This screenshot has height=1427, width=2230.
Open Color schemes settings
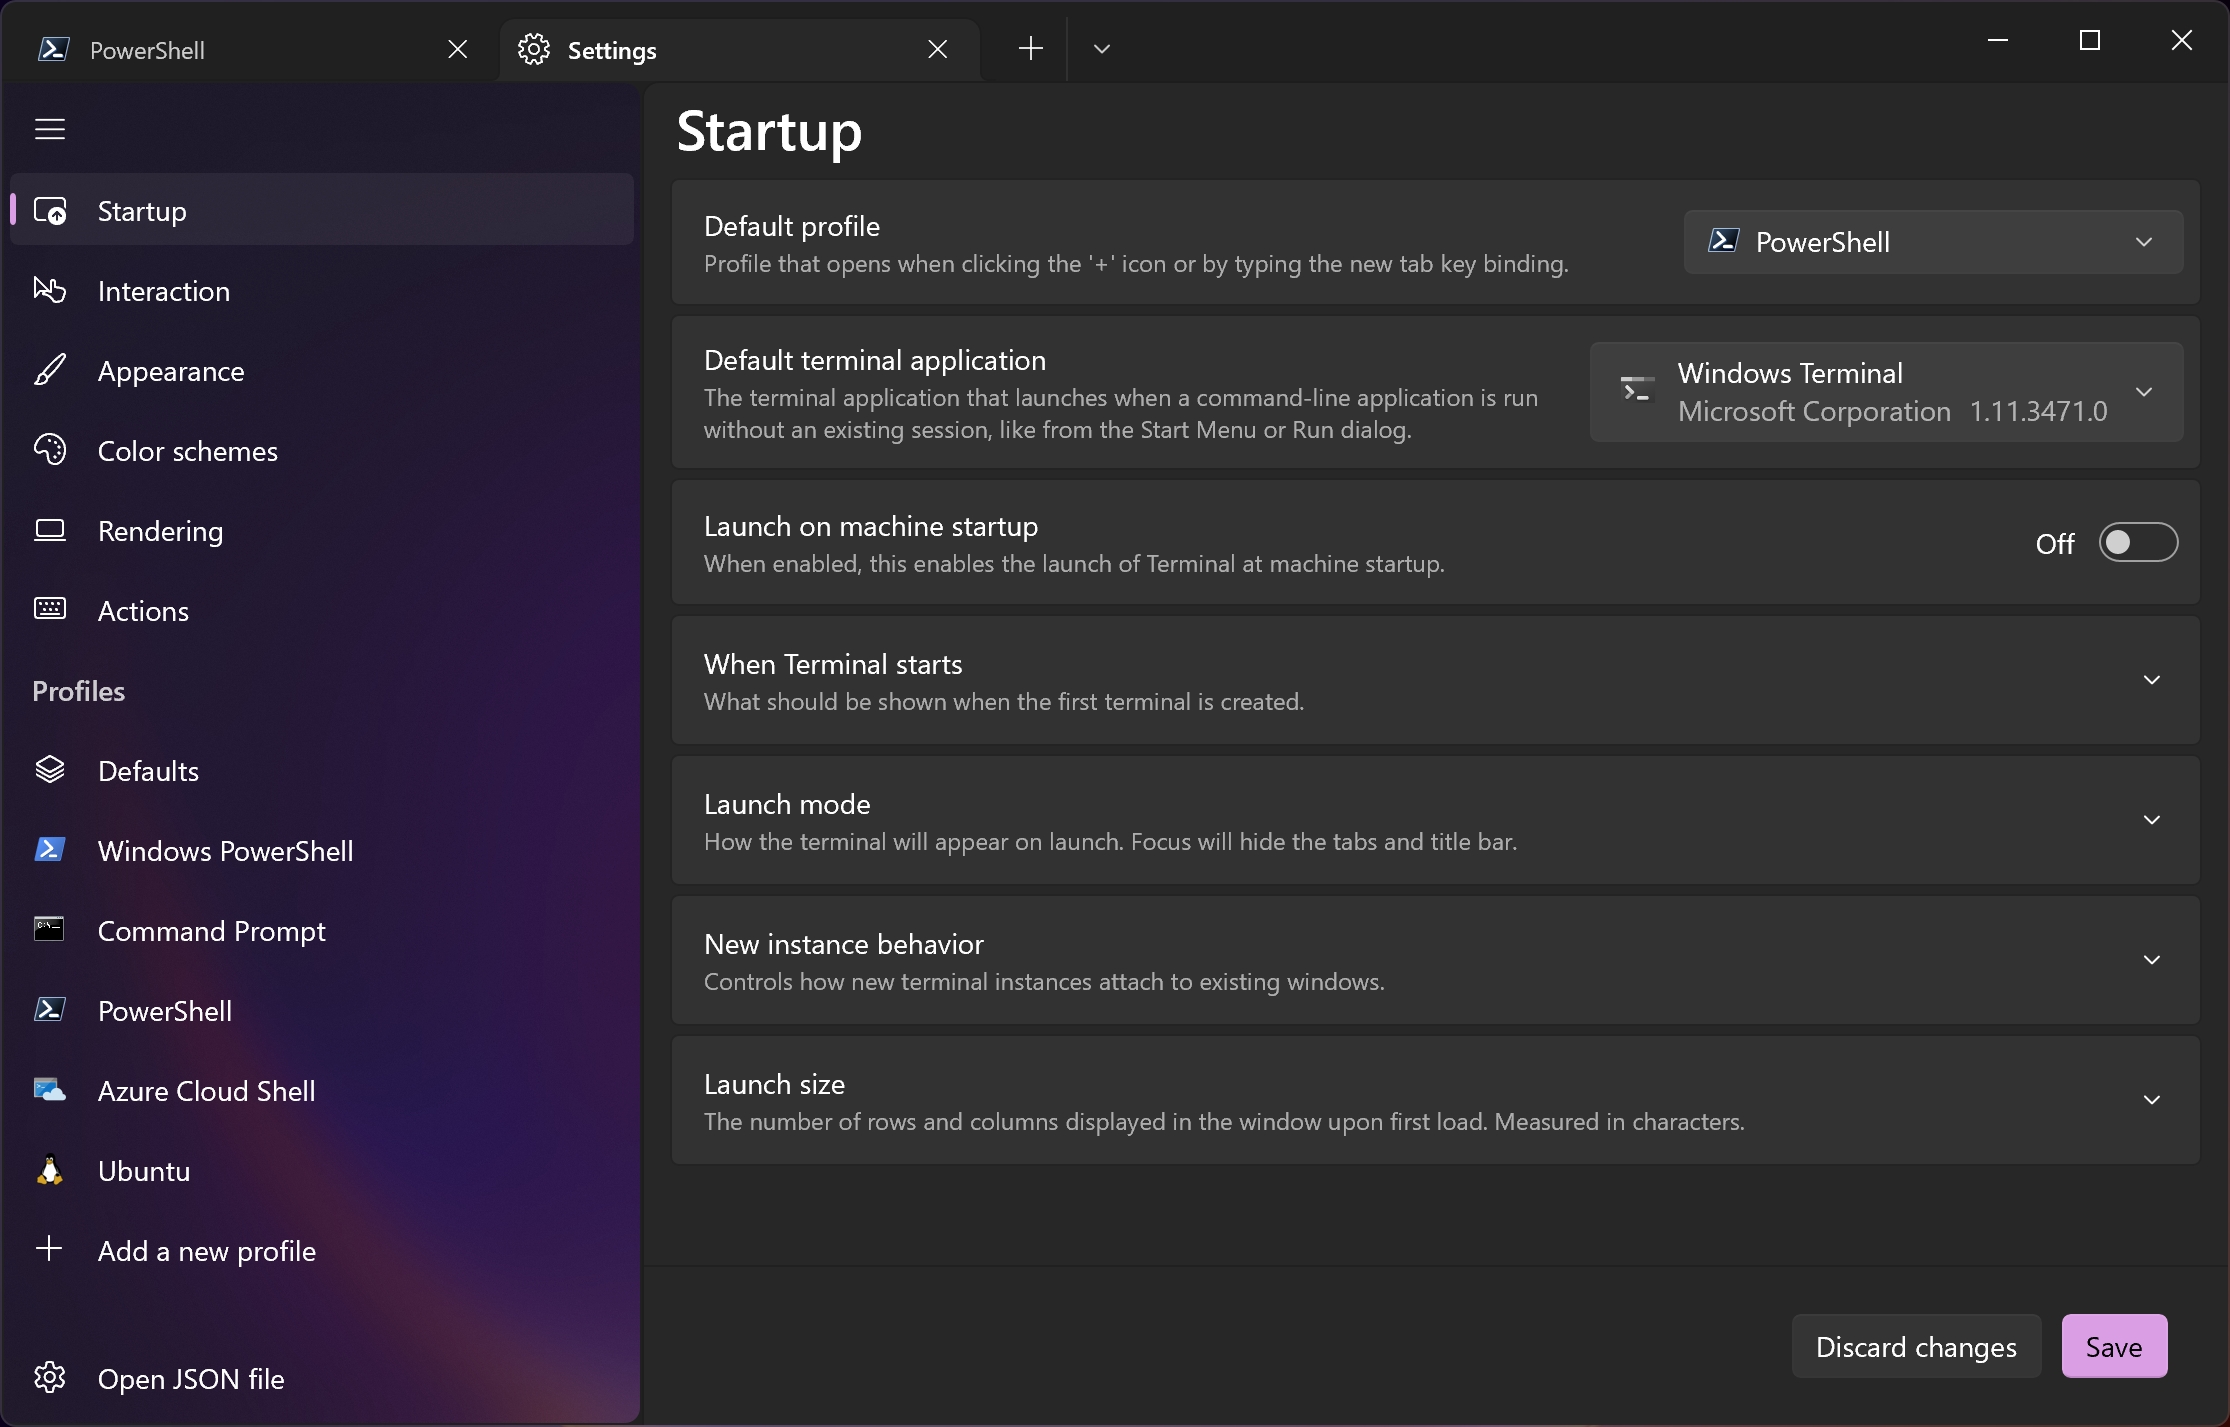pyautogui.click(x=187, y=449)
